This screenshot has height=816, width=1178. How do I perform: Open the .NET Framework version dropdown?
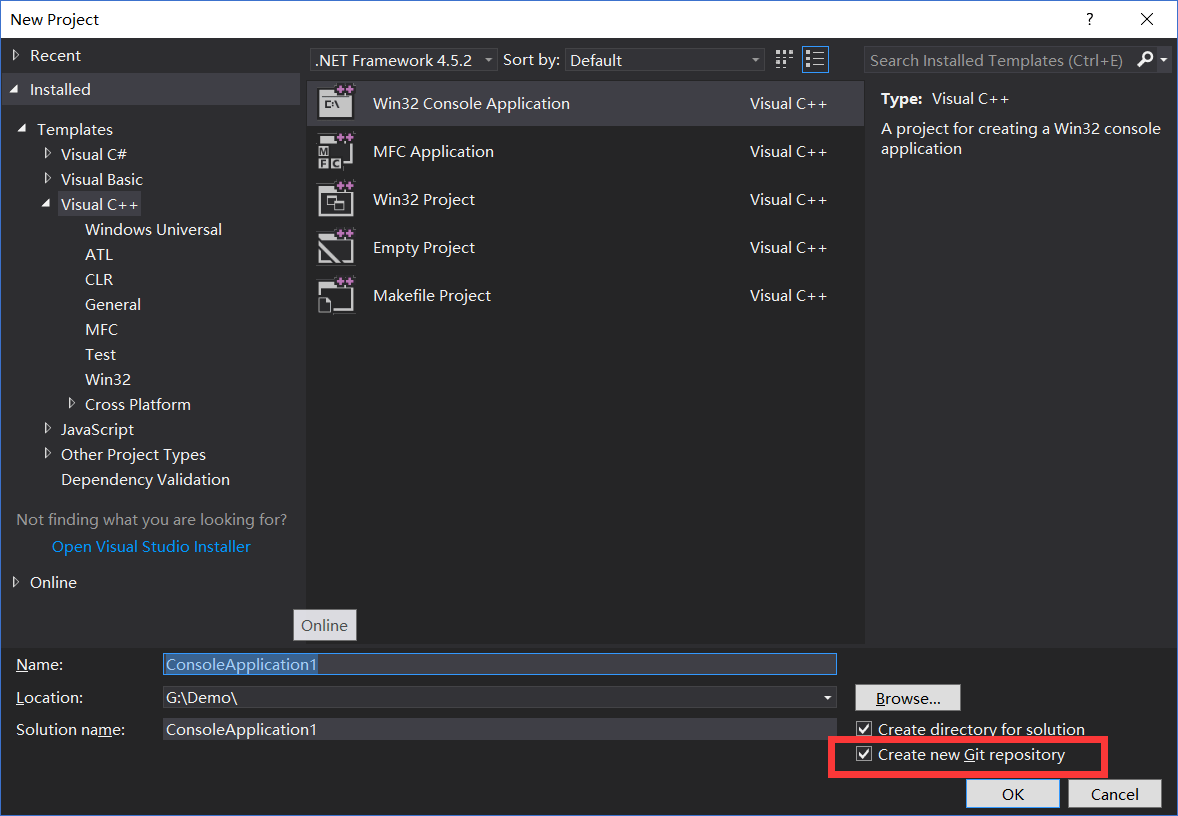(404, 60)
